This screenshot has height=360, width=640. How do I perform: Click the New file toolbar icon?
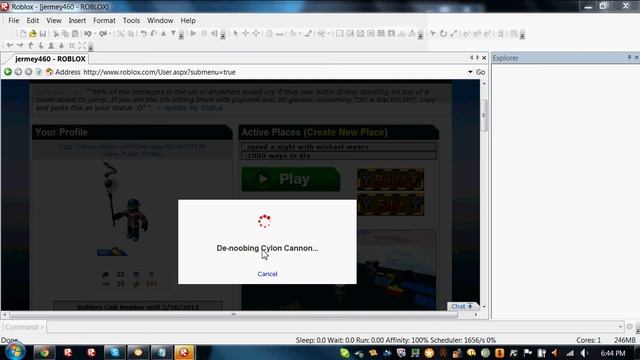(23, 34)
